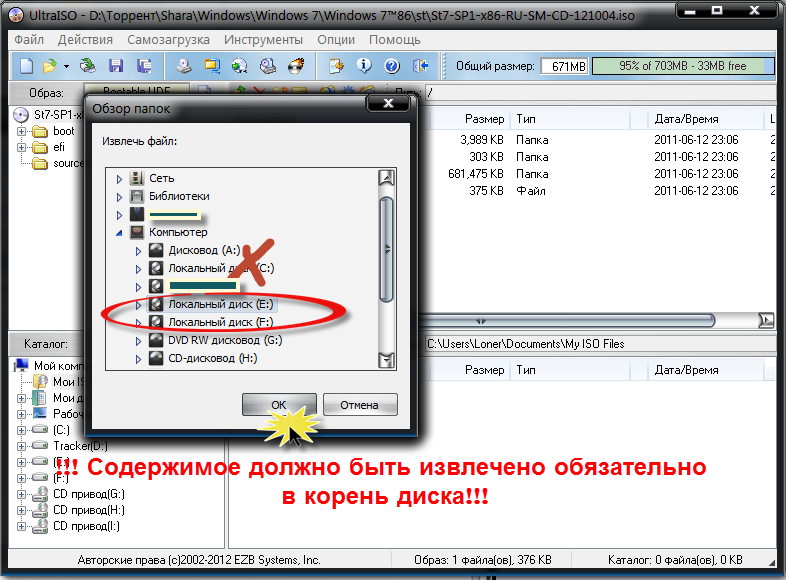786x580 pixels.
Task: Collapse the Компьютер node arrow
Action: [x=119, y=233]
